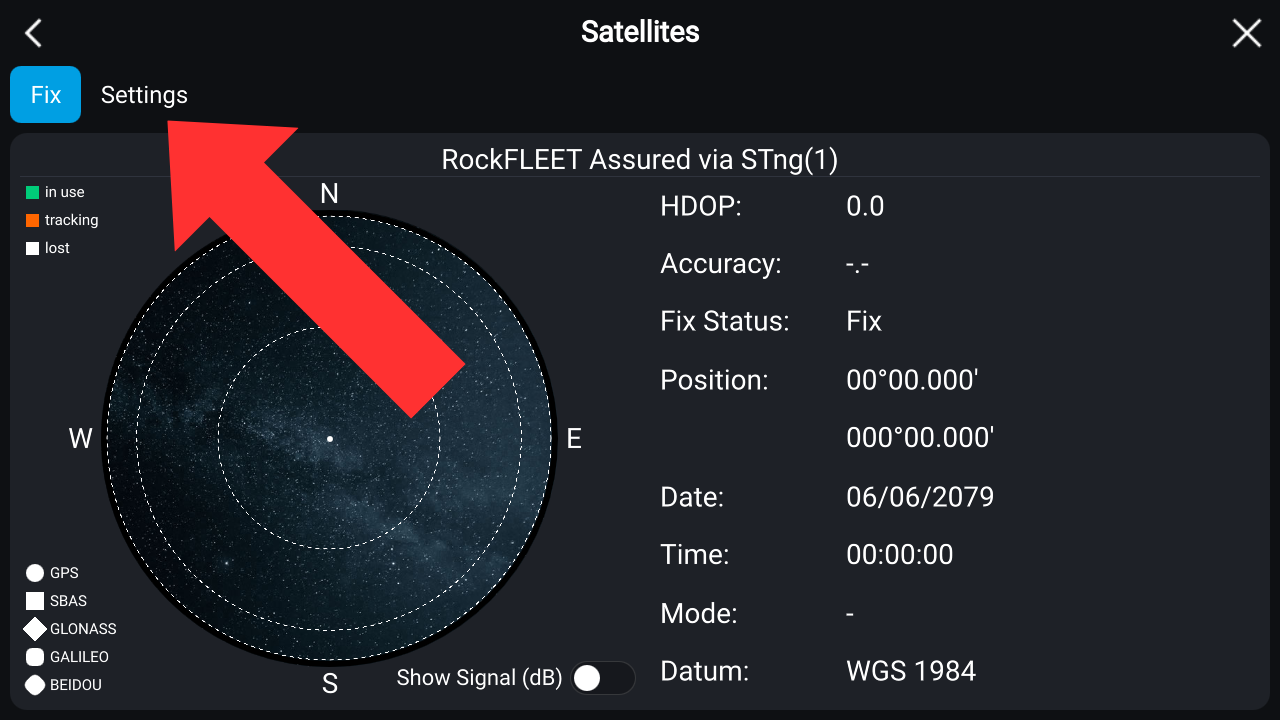Click the BEIDOU hexagon legend icon
This screenshot has height=720, width=1280.
pos(35,685)
